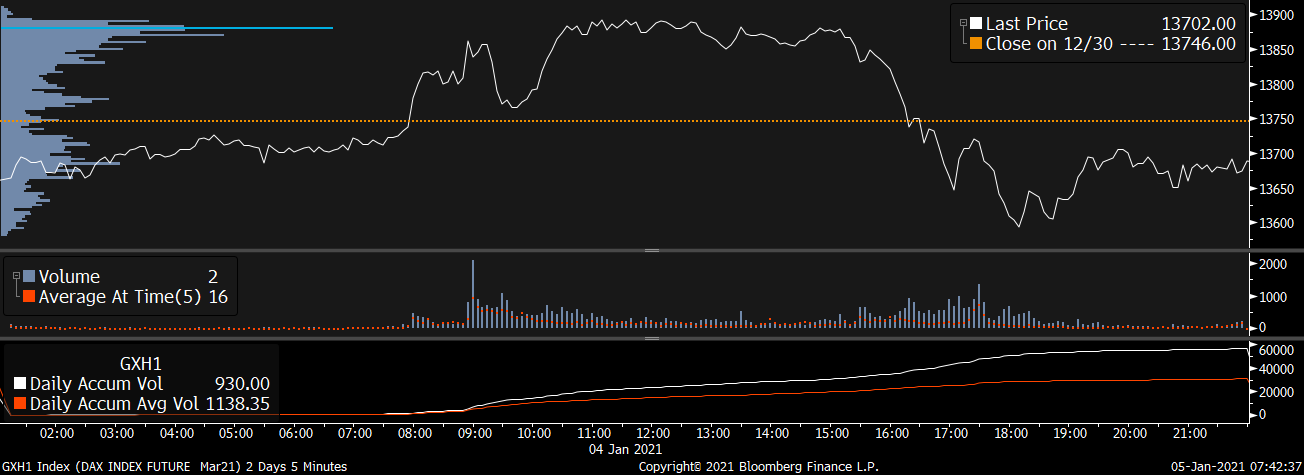Click the Last Price value 13702.00
The image size is (1304, 475).
coord(1198,23)
